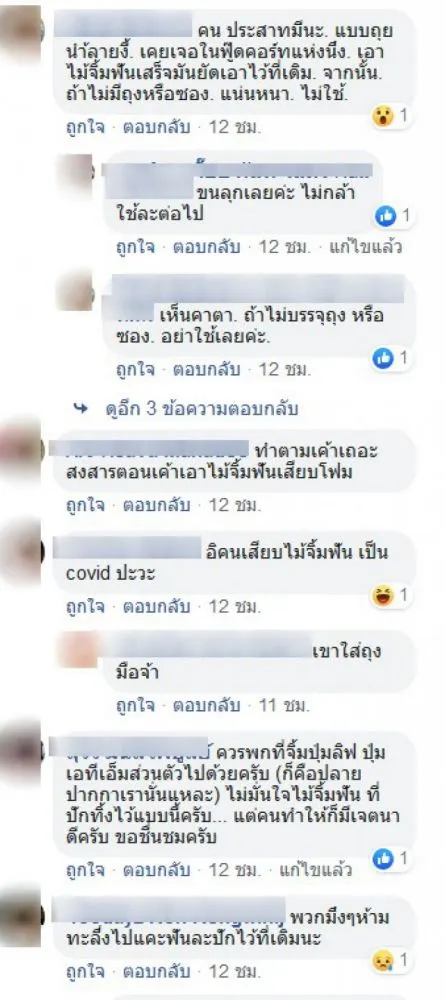The height and width of the screenshot is (1000, 445).
Task: Click the like reaction on the 'เห็นคาตา' reply
Action: pyautogui.click(x=383, y=358)
